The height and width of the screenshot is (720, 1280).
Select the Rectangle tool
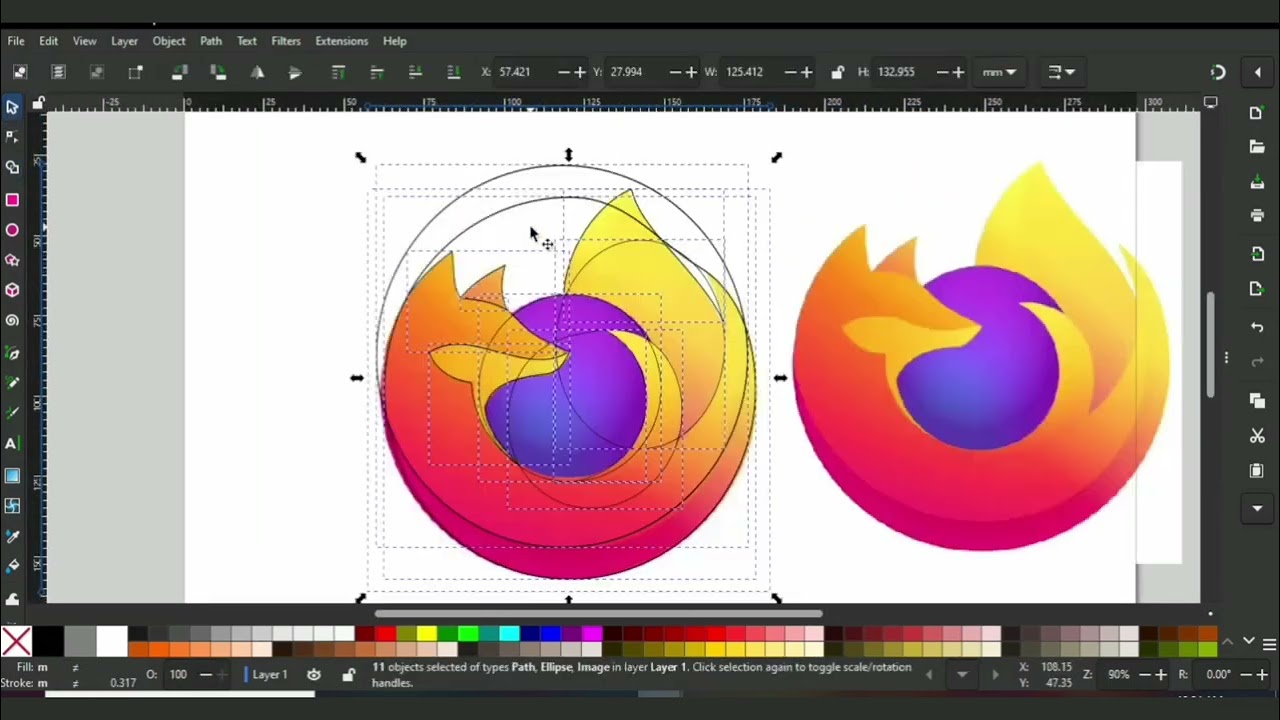point(12,200)
